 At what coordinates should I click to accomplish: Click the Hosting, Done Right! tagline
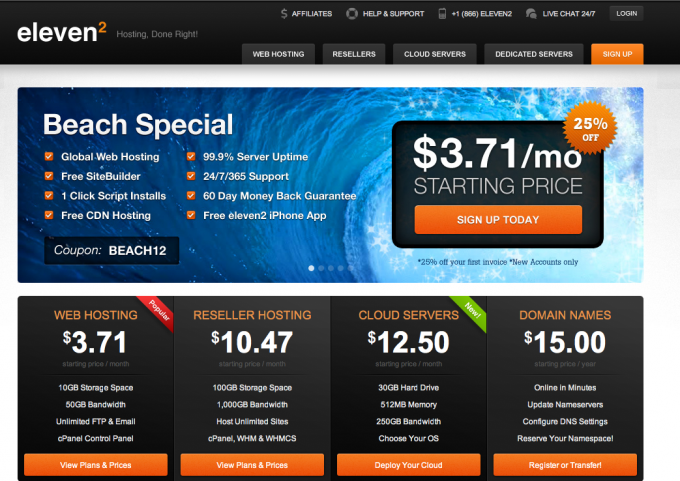coord(157,34)
